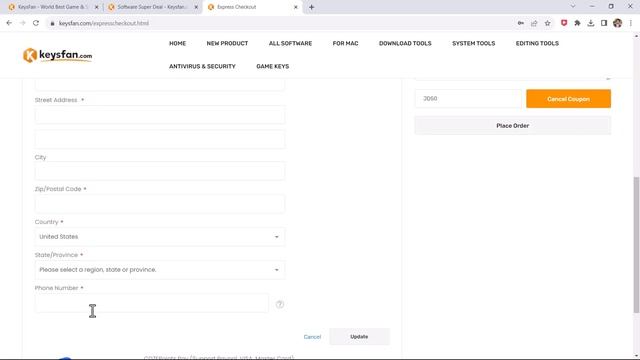The width and height of the screenshot is (640, 360).
Task: Open the Chrome three-dot menu
Action: tap(631, 23)
